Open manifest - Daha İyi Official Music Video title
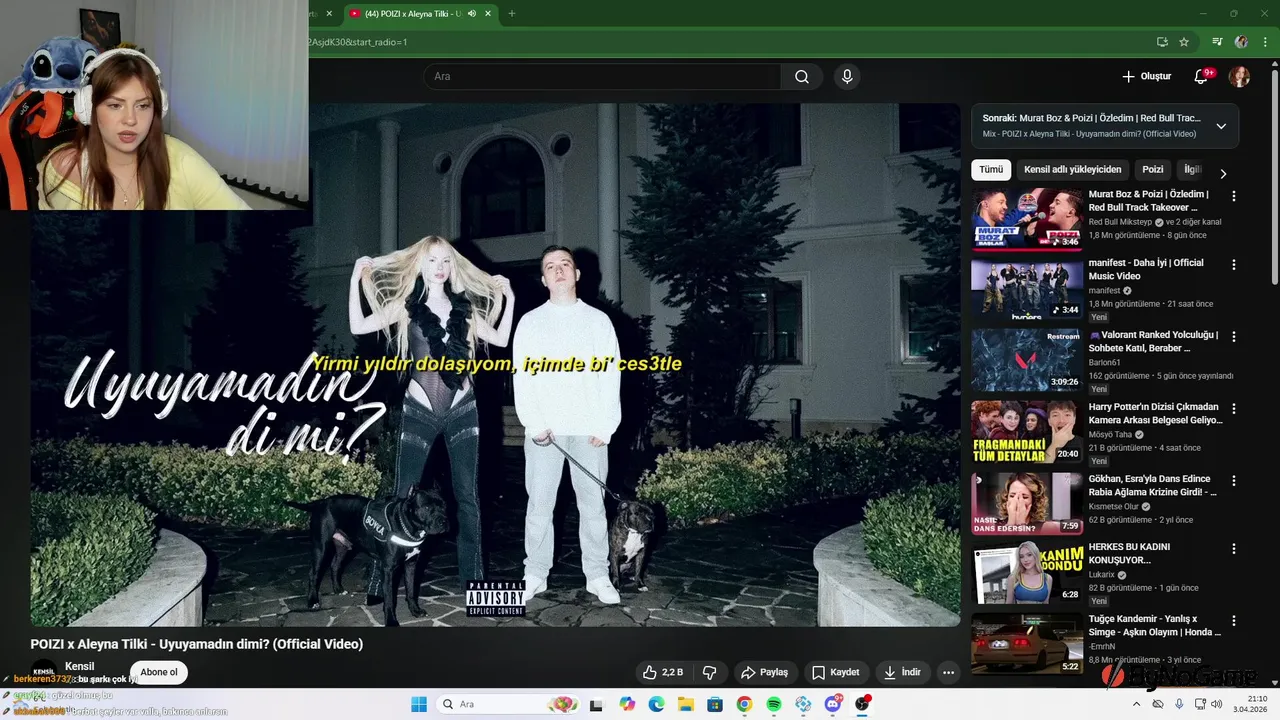1280x720 pixels. [x=1146, y=269]
